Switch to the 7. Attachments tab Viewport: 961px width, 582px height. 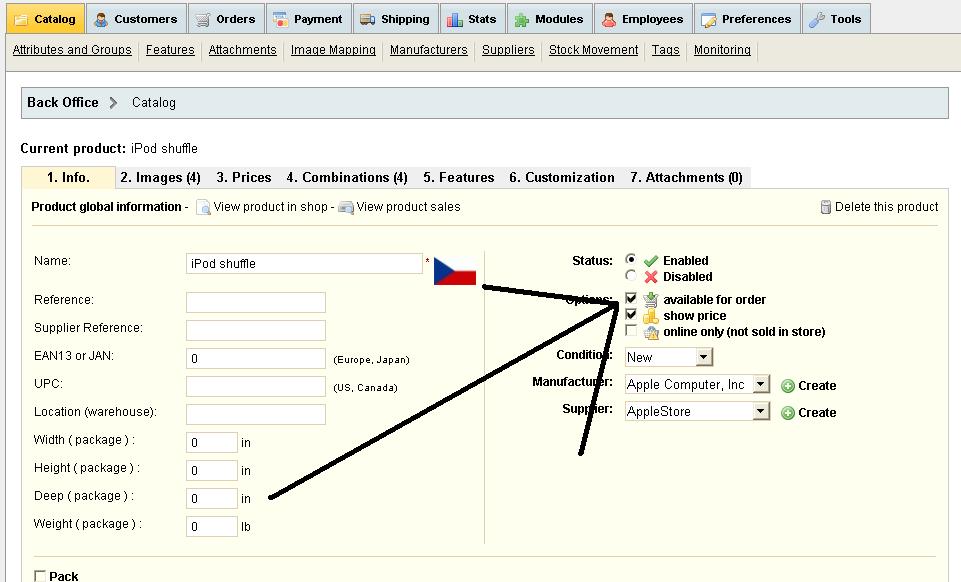pyautogui.click(x=686, y=178)
